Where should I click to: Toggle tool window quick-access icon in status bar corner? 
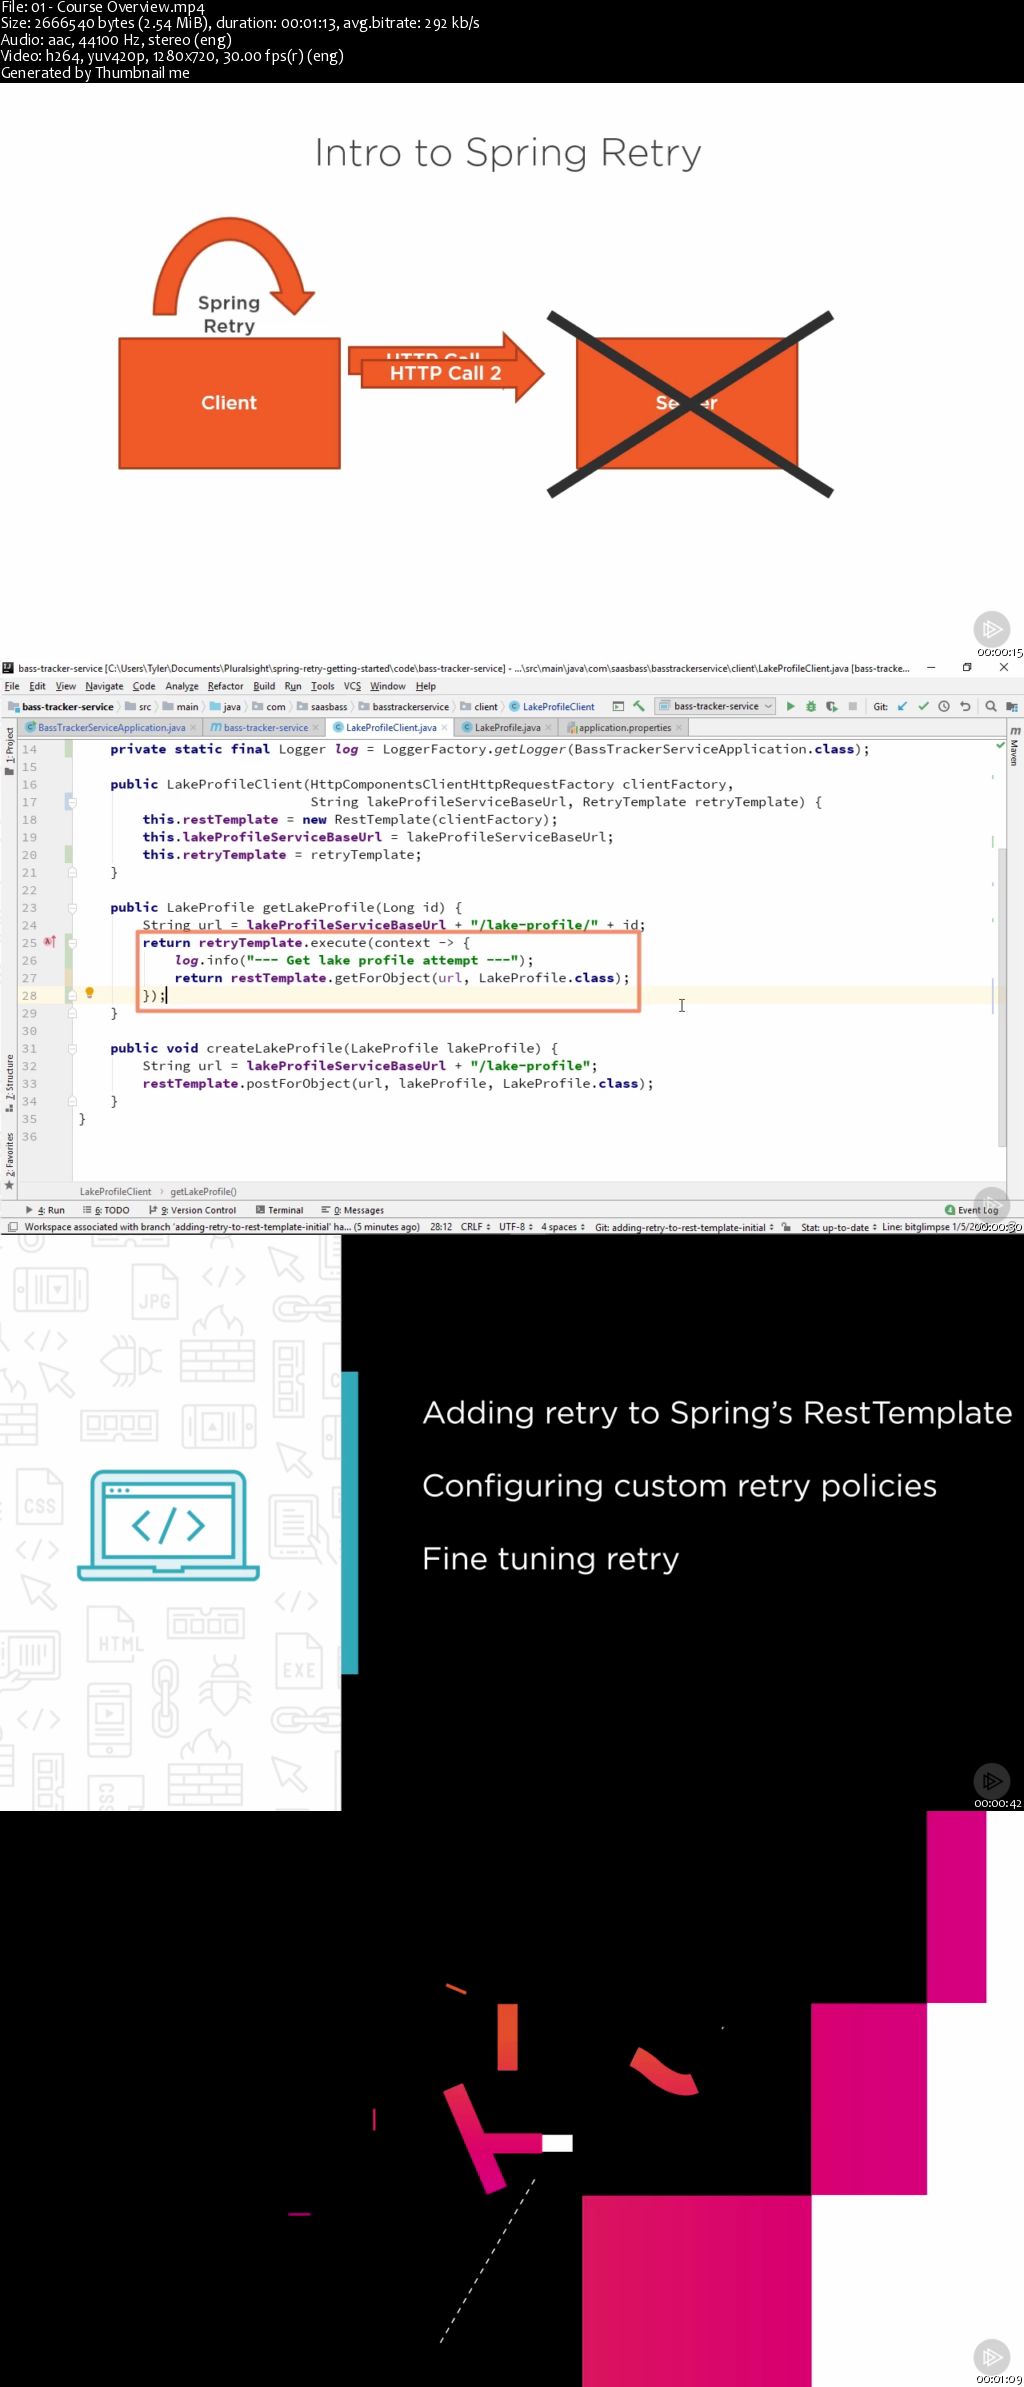pyautogui.click(x=11, y=1227)
